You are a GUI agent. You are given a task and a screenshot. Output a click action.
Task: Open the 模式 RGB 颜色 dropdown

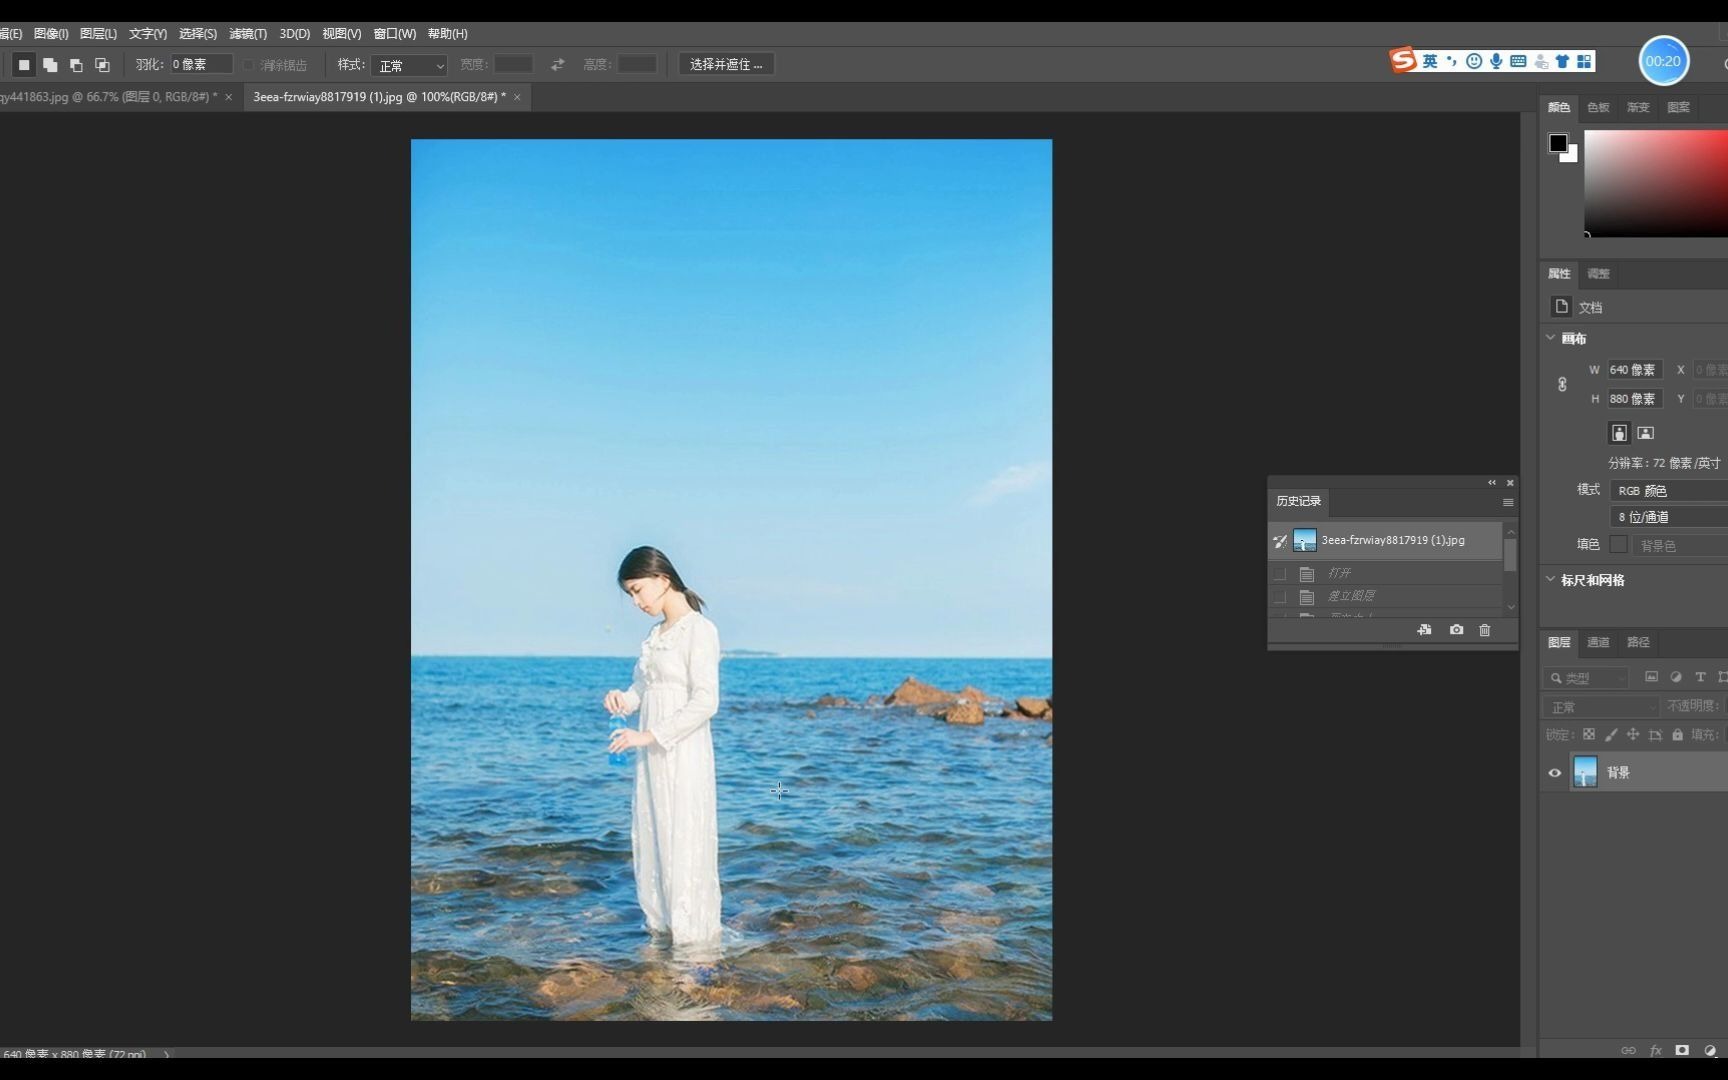coord(1668,490)
